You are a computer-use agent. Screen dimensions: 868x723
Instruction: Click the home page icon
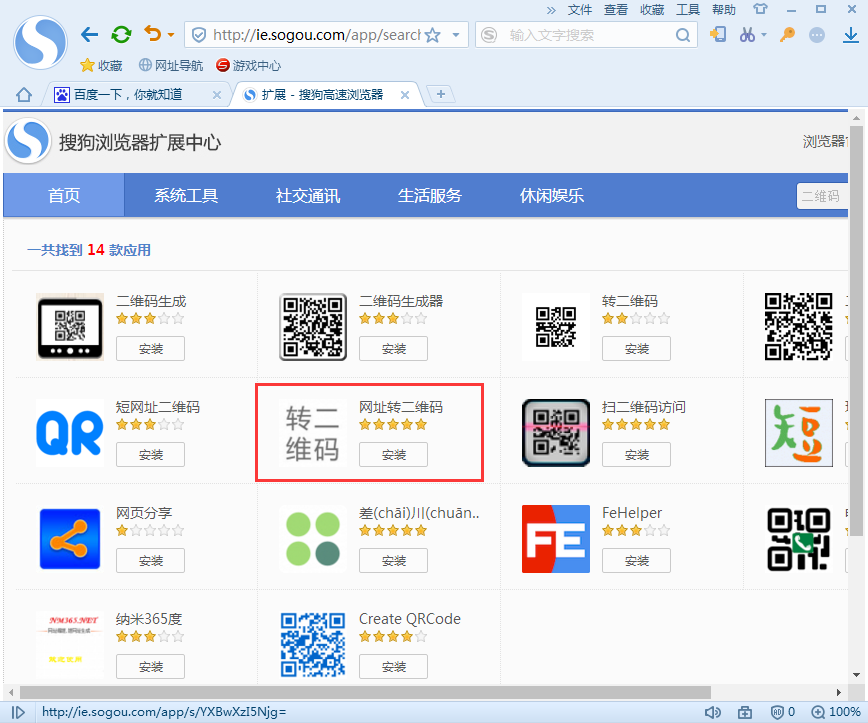(23, 95)
